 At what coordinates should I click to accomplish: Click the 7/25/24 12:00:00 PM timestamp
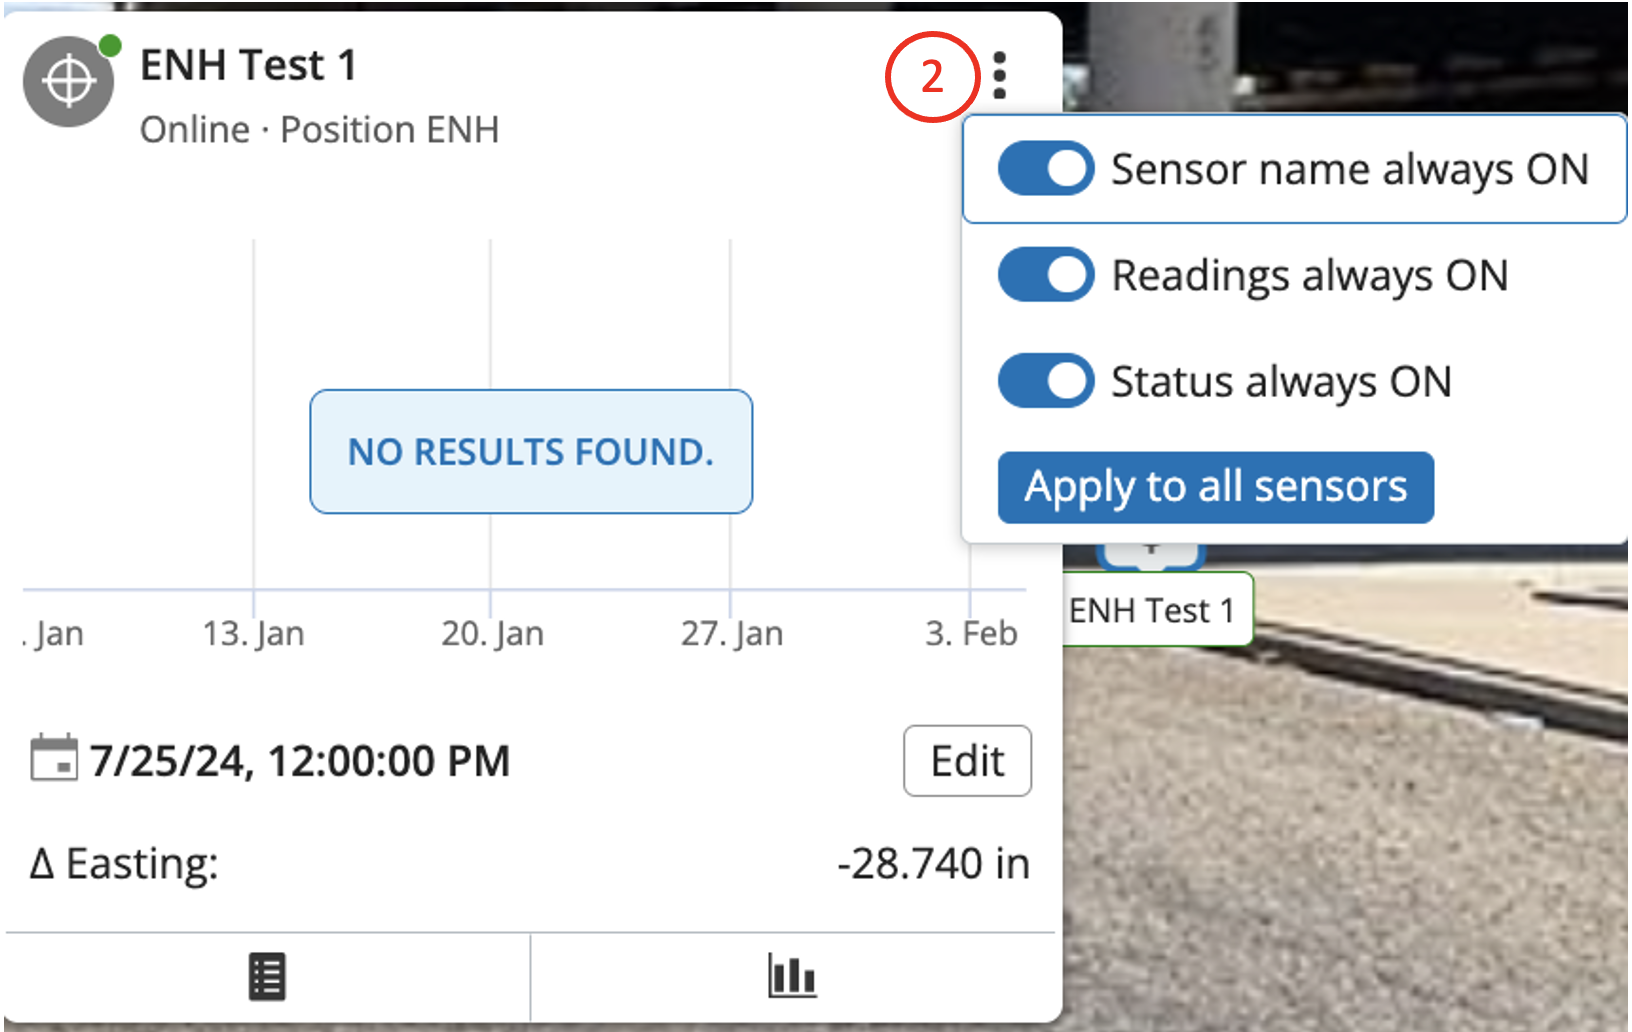300,761
